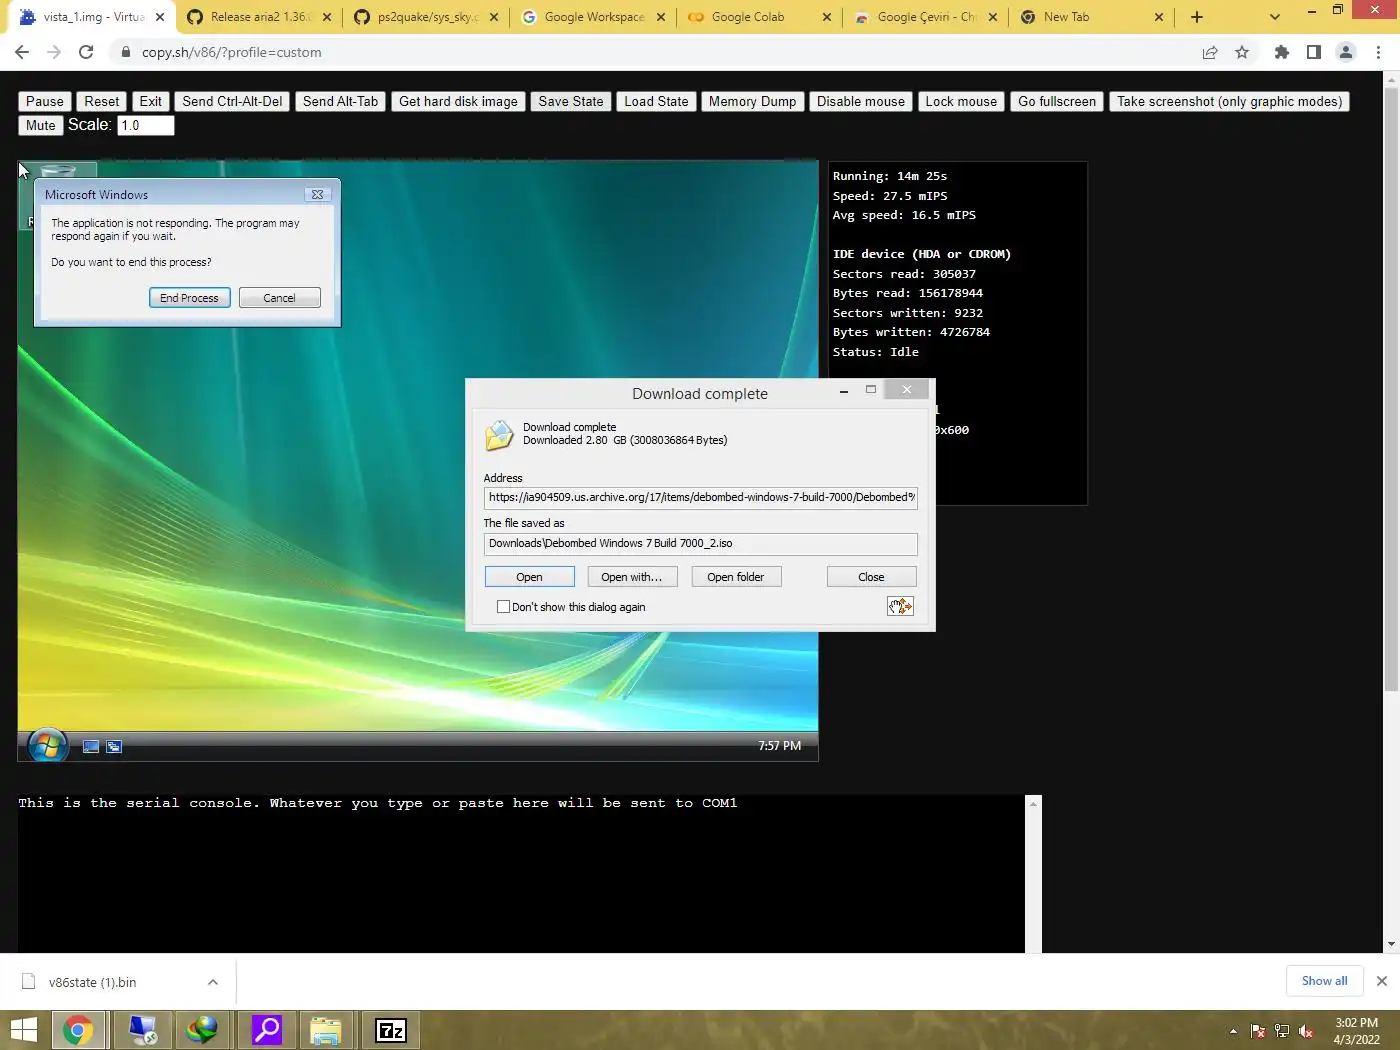Image resolution: width=1400 pixels, height=1050 pixels.
Task: Send Ctrl-Alt-Del to the VM
Action: 232,101
